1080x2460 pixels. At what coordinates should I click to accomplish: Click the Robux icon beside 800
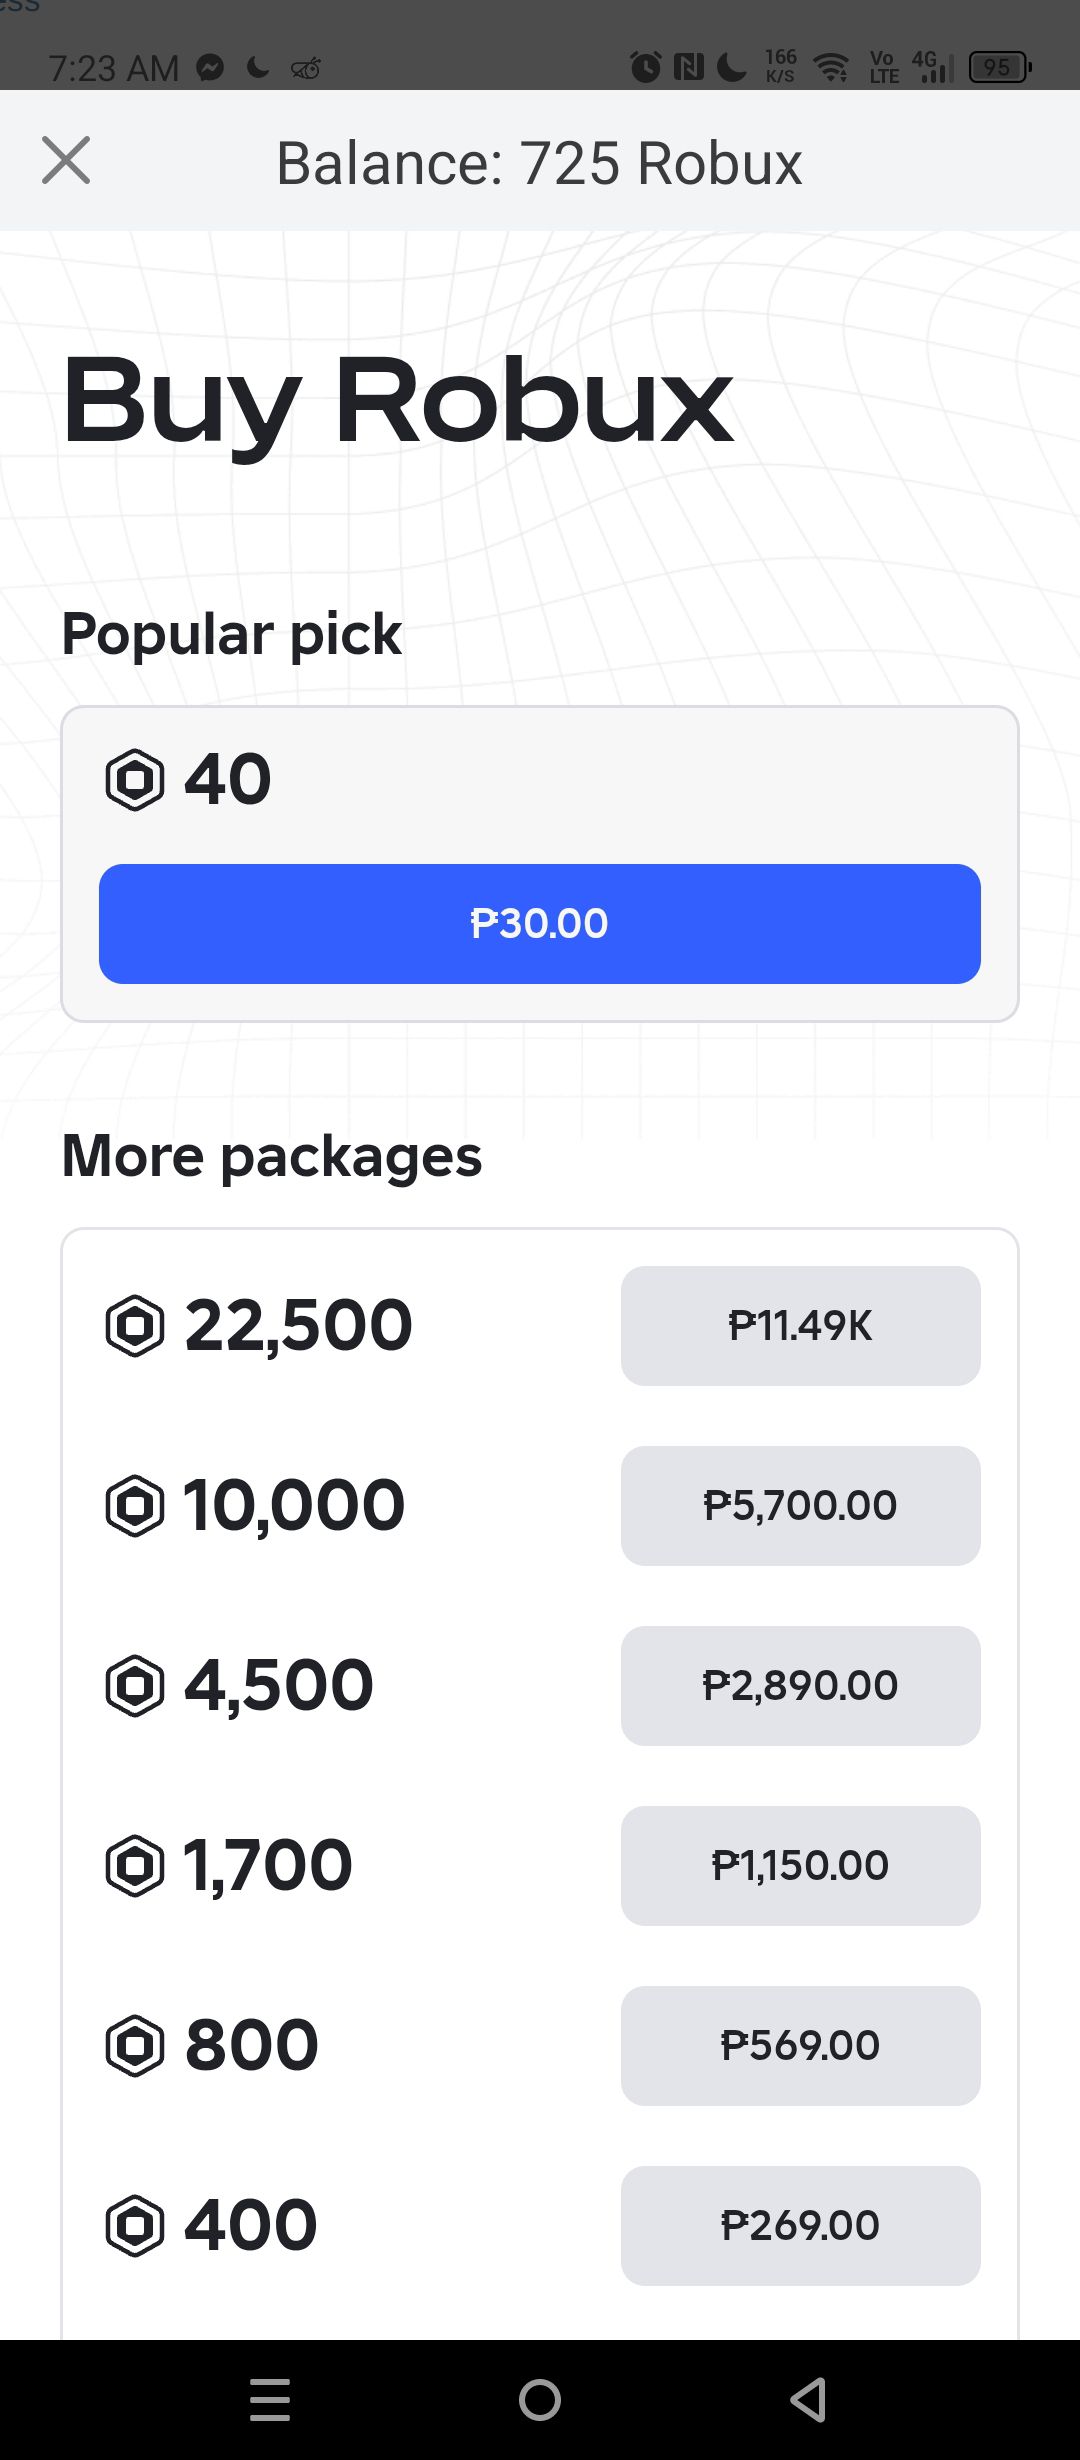coord(135,2046)
